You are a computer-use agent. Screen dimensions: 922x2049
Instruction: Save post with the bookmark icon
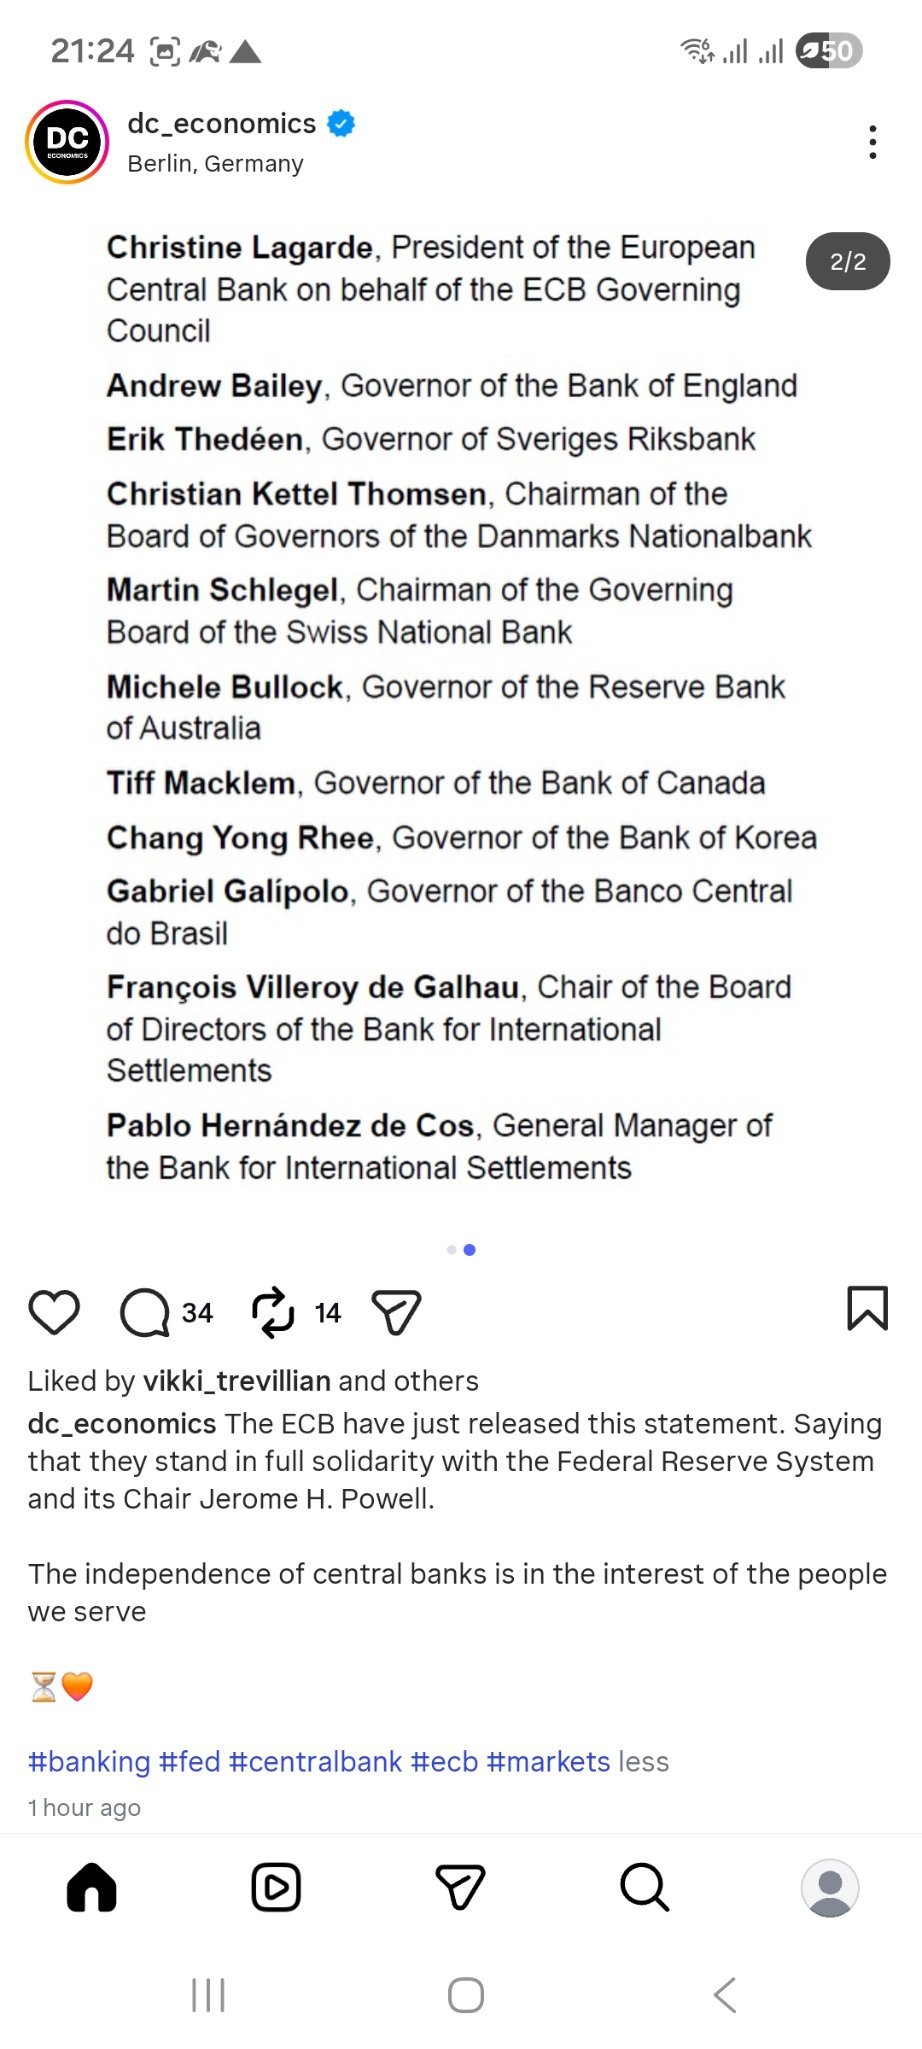click(867, 1308)
